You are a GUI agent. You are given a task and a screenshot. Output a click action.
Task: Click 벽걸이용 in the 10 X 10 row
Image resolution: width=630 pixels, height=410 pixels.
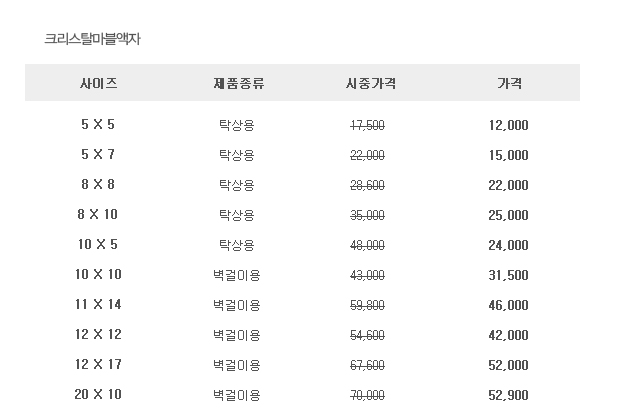[237, 275]
